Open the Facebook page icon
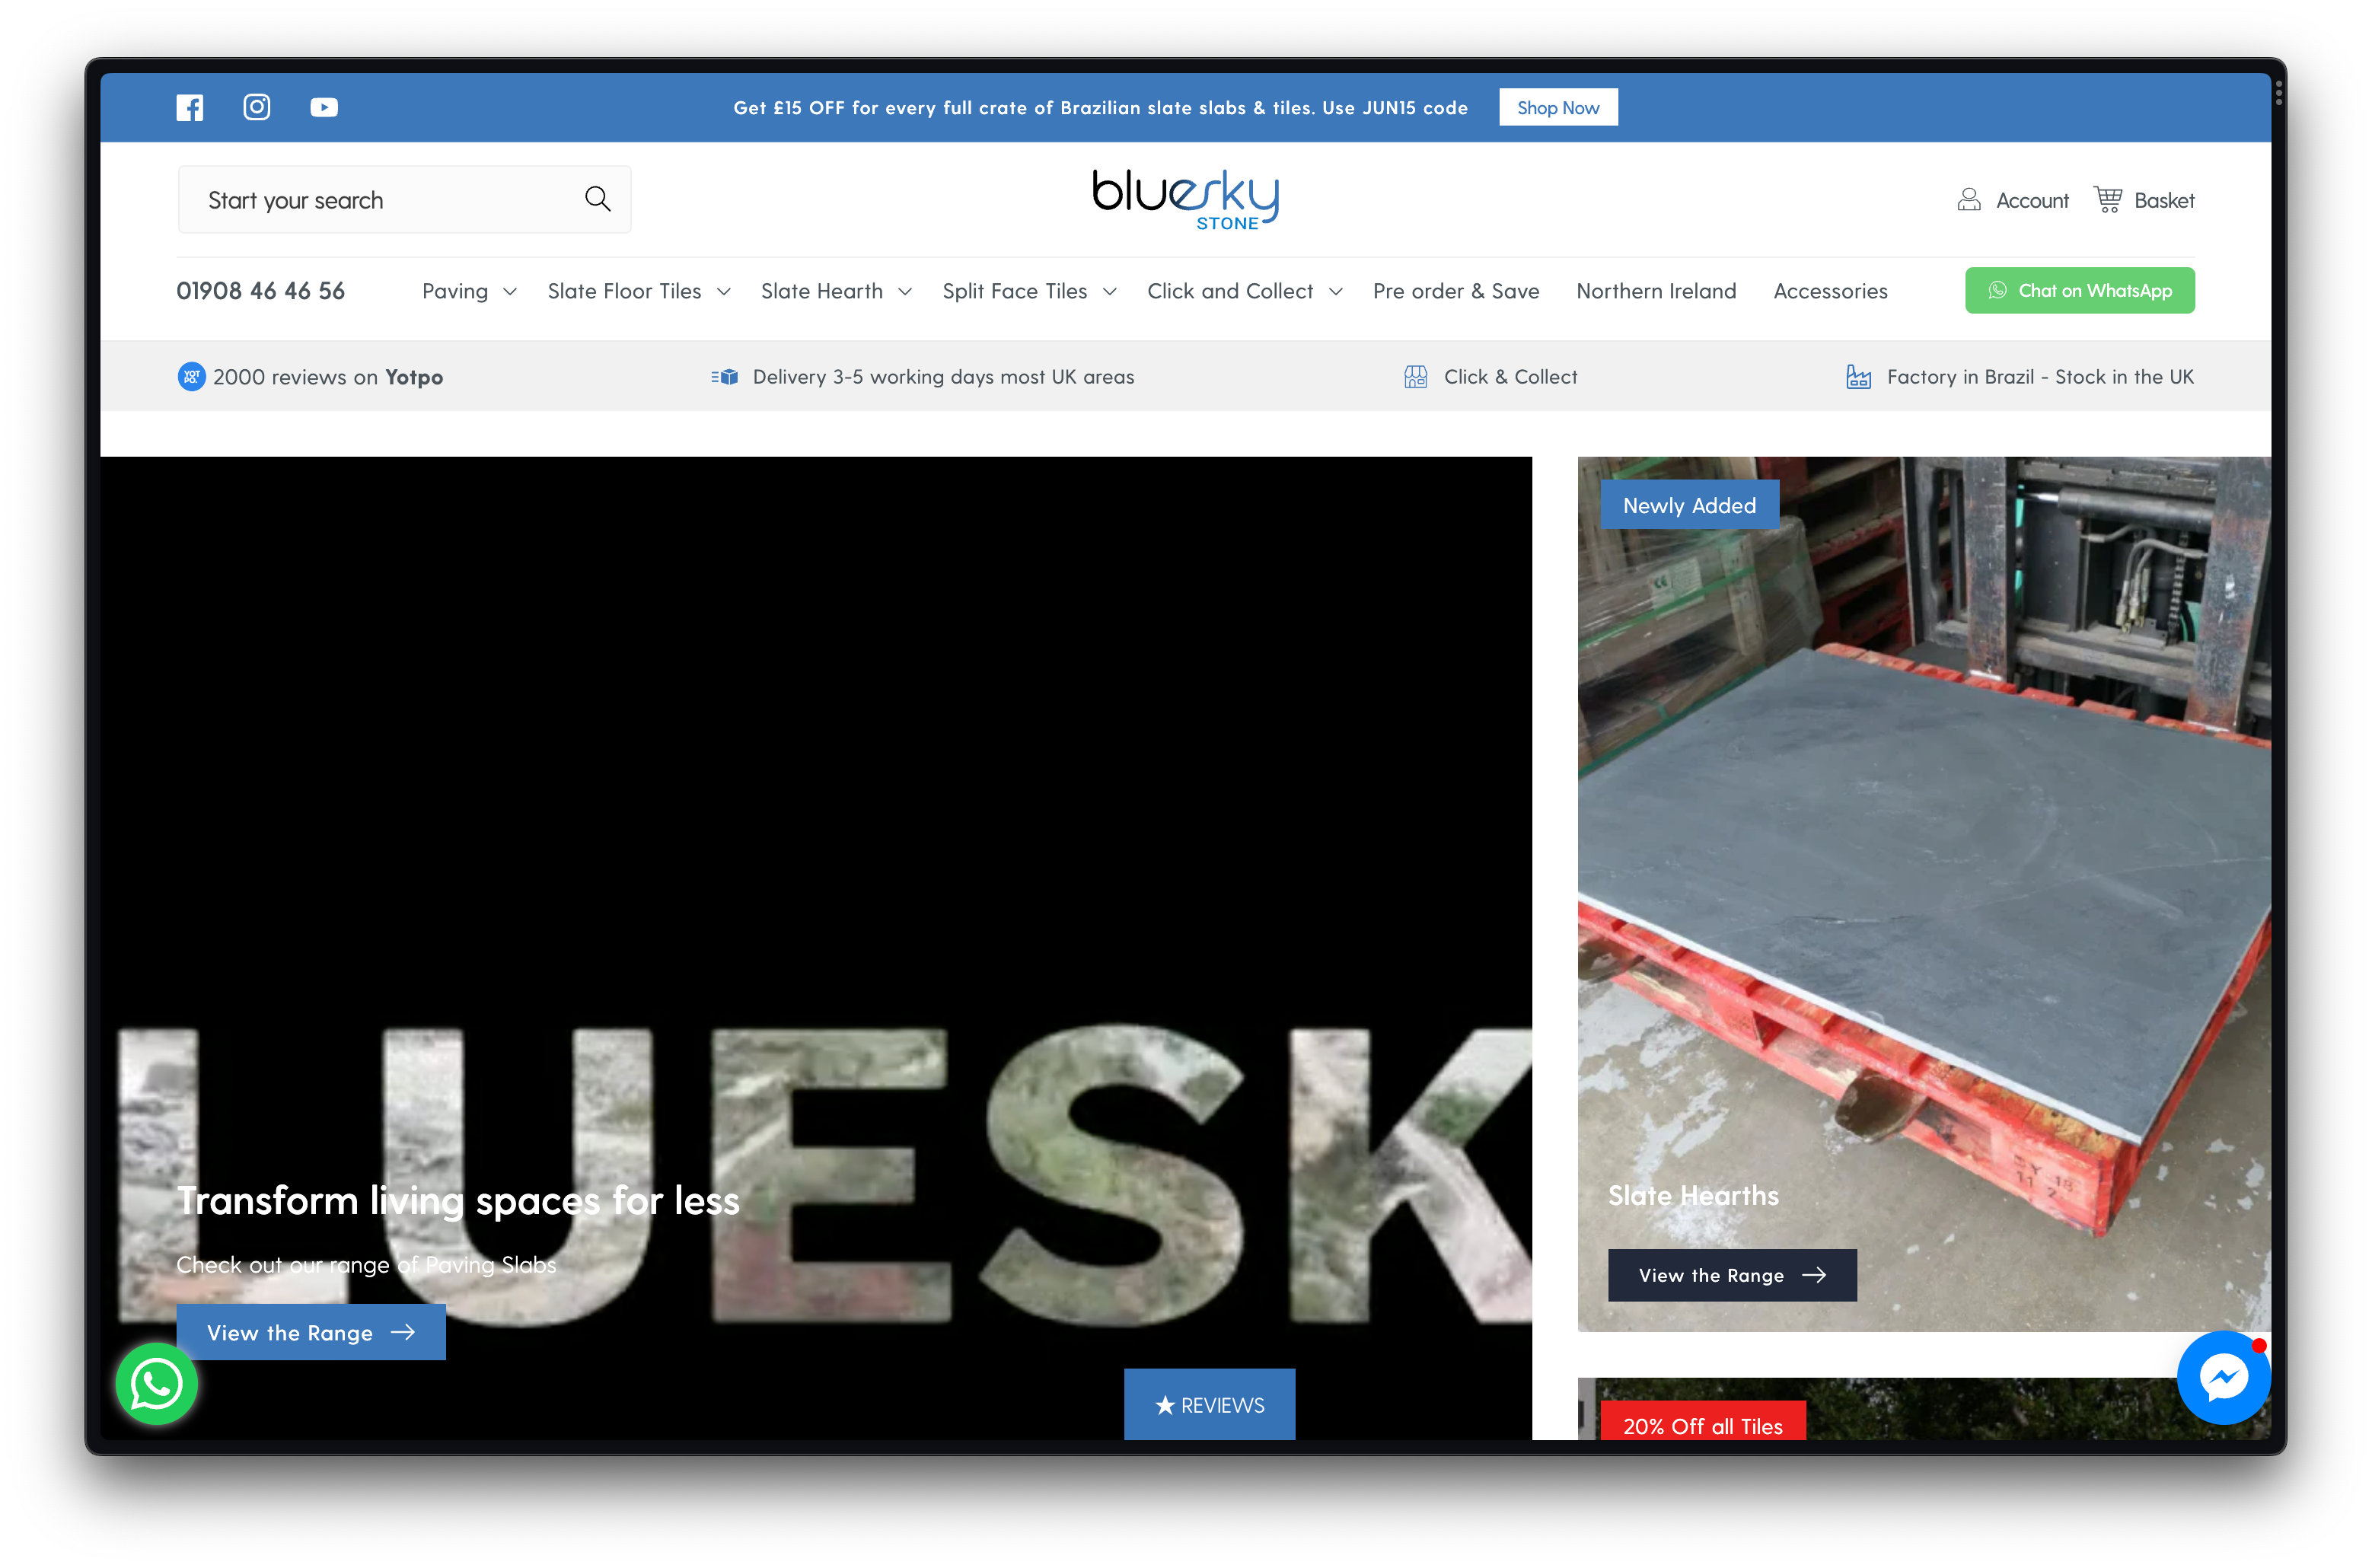The image size is (2372, 1568). point(189,107)
